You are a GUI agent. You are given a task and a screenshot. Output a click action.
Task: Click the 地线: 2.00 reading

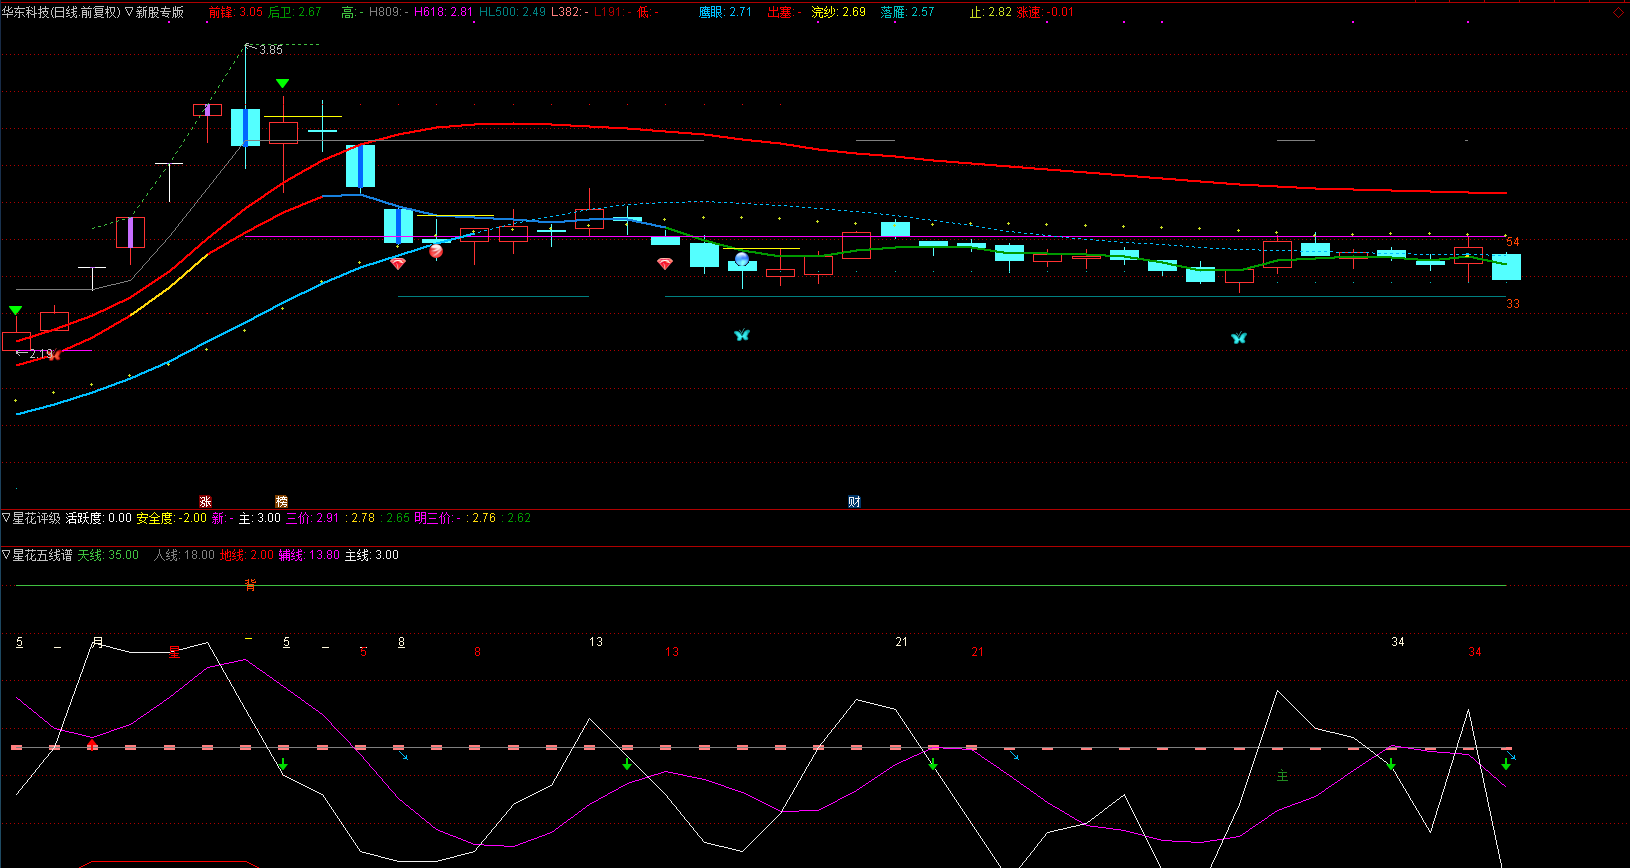coord(247,555)
